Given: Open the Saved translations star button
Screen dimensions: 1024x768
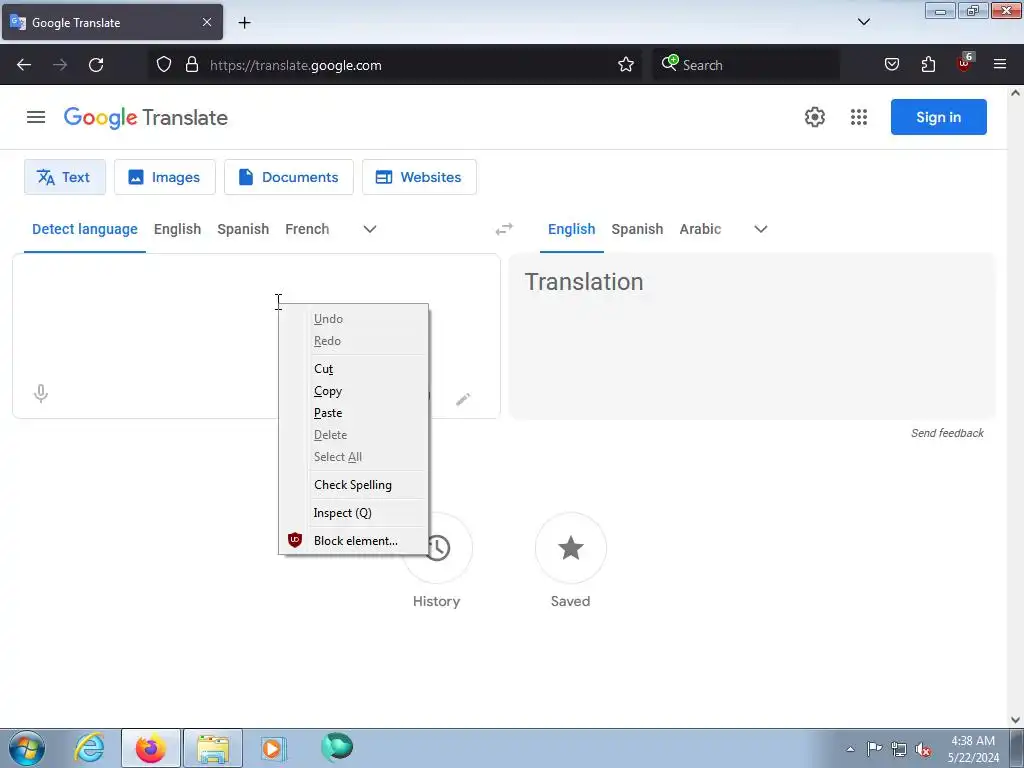Looking at the screenshot, I should 570,548.
